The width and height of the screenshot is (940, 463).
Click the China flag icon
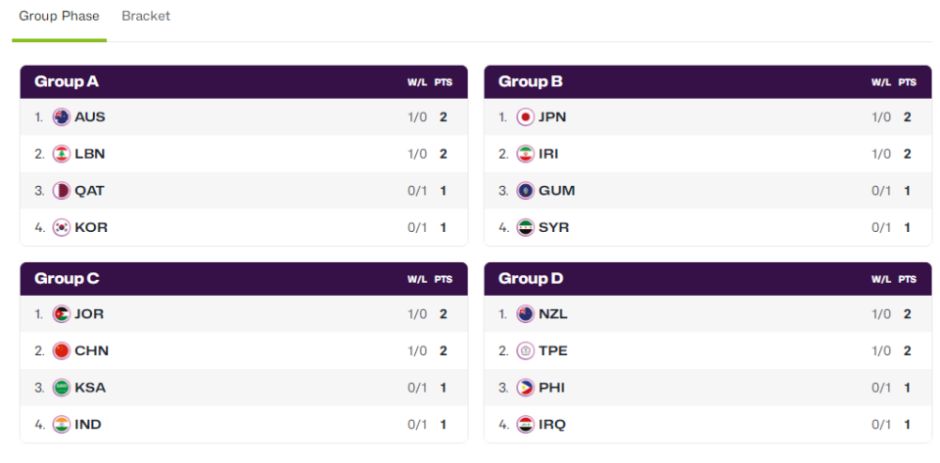61,351
